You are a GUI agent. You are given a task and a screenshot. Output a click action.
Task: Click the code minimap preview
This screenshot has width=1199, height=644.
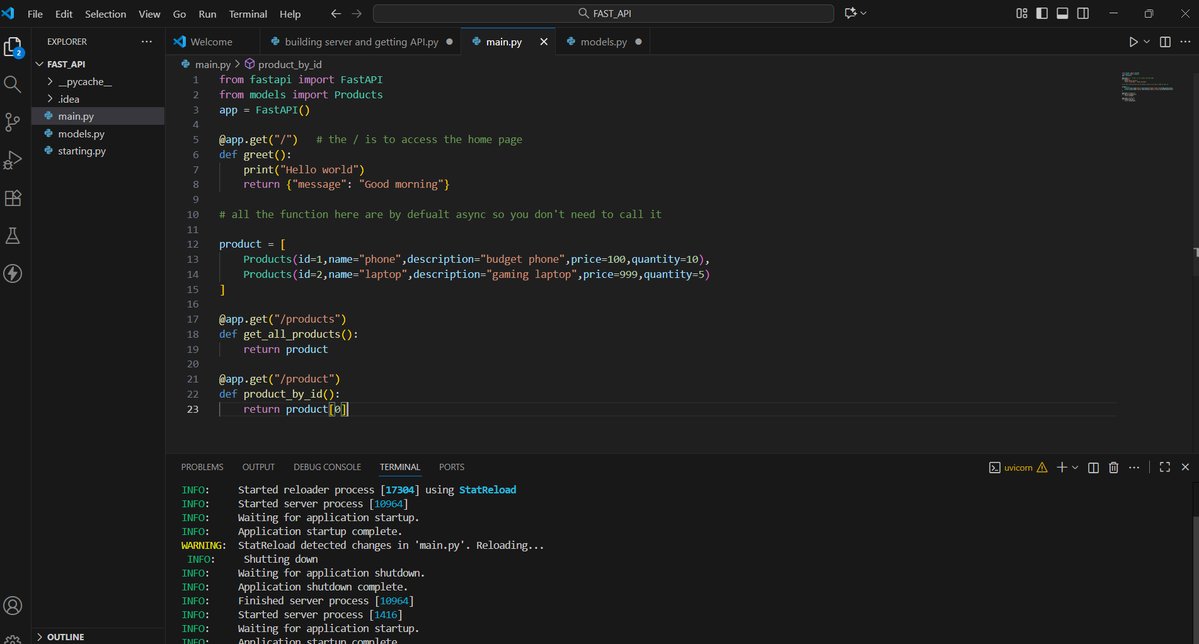(x=1147, y=86)
